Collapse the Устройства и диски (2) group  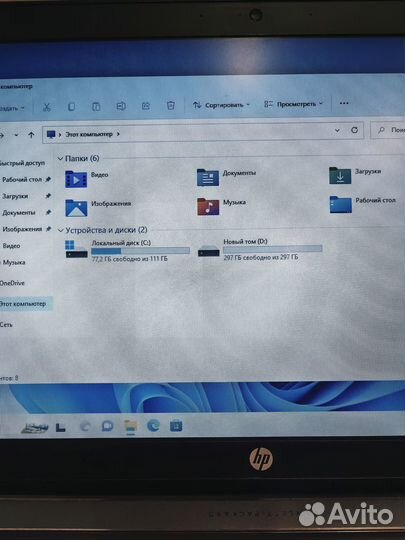pos(60,230)
